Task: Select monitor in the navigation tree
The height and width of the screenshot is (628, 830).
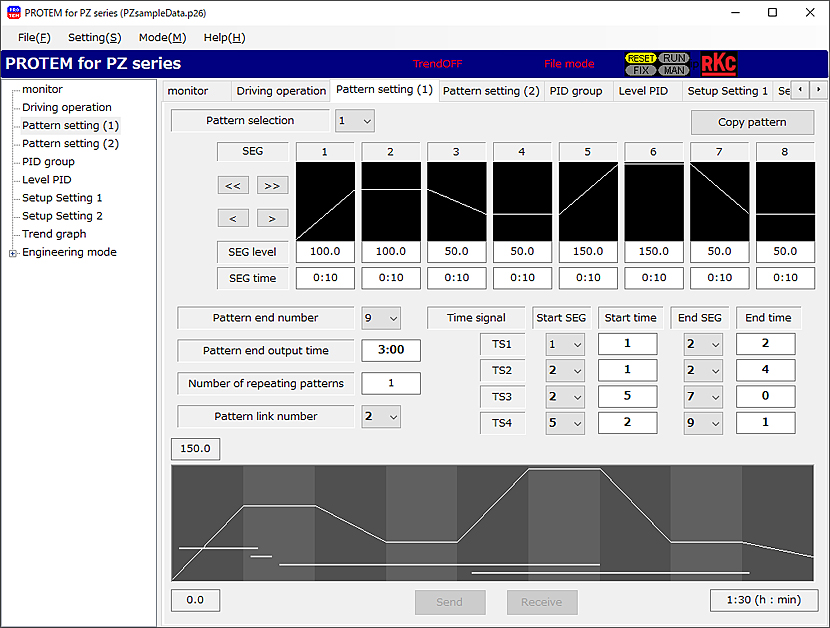Action: (x=42, y=89)
